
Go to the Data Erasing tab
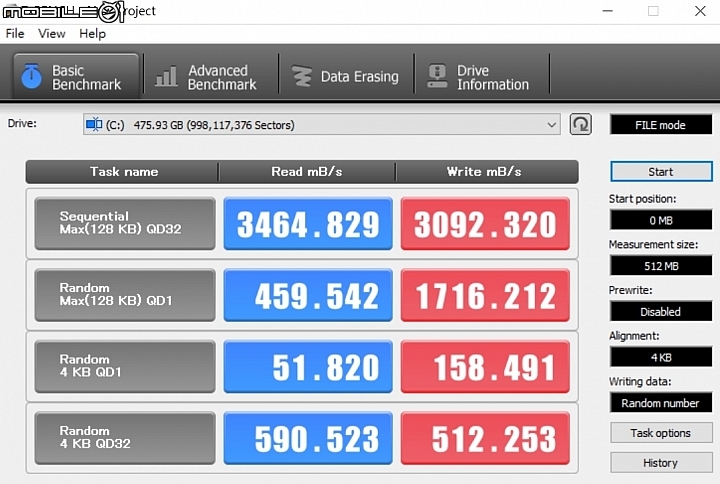tap(346, 76)
